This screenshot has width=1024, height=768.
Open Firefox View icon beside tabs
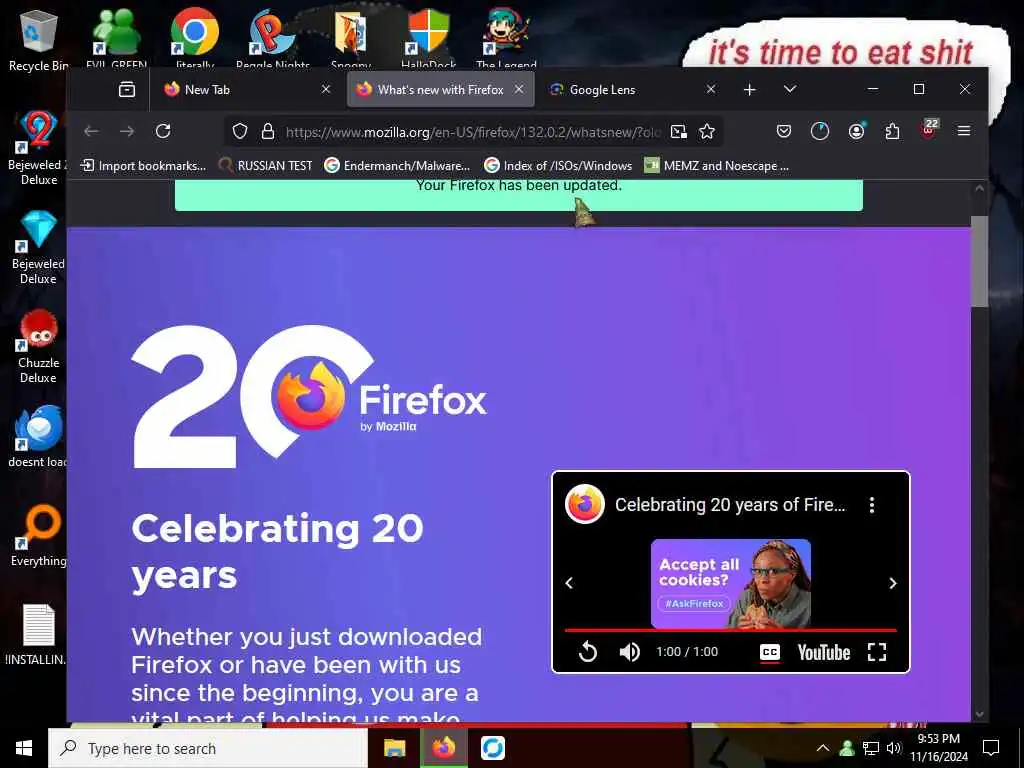127,89
